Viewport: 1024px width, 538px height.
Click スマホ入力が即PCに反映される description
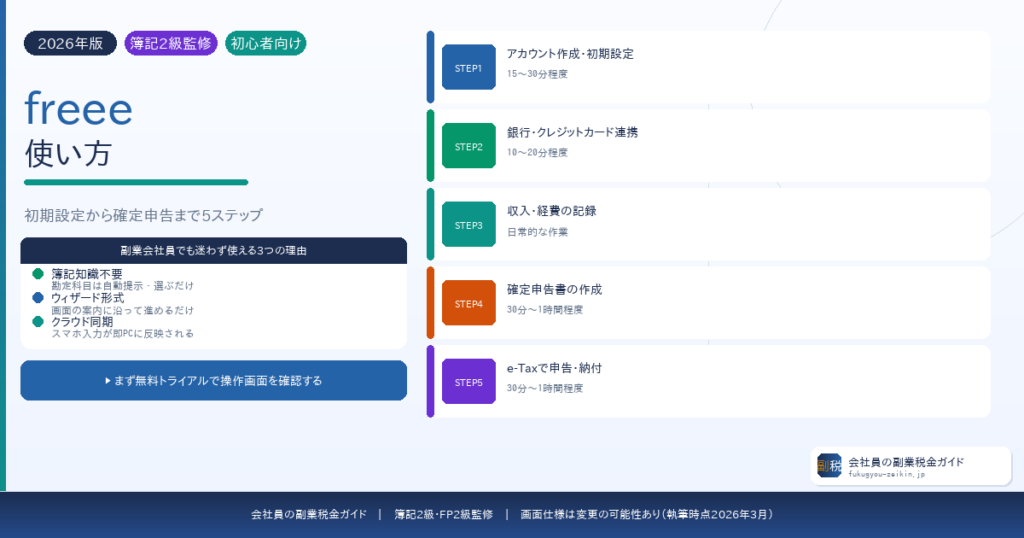[123, 334]
